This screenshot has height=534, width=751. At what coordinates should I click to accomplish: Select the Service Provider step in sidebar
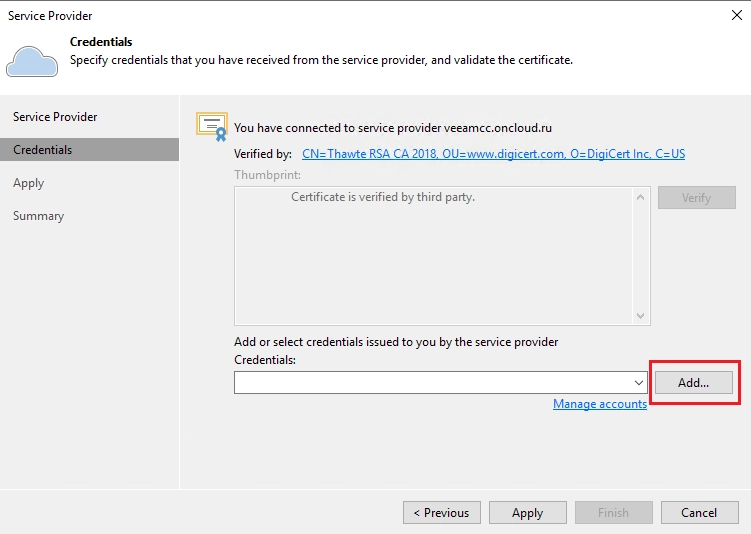tap(55, 117)
